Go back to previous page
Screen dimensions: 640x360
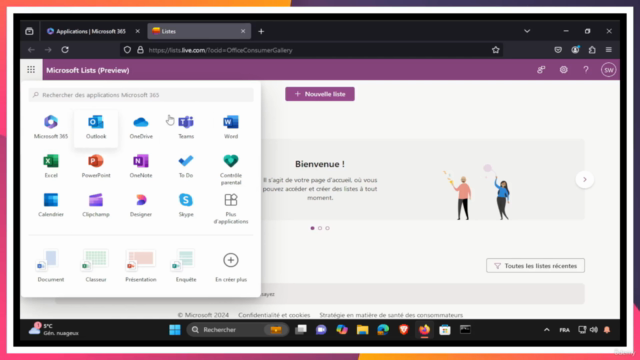31,50
